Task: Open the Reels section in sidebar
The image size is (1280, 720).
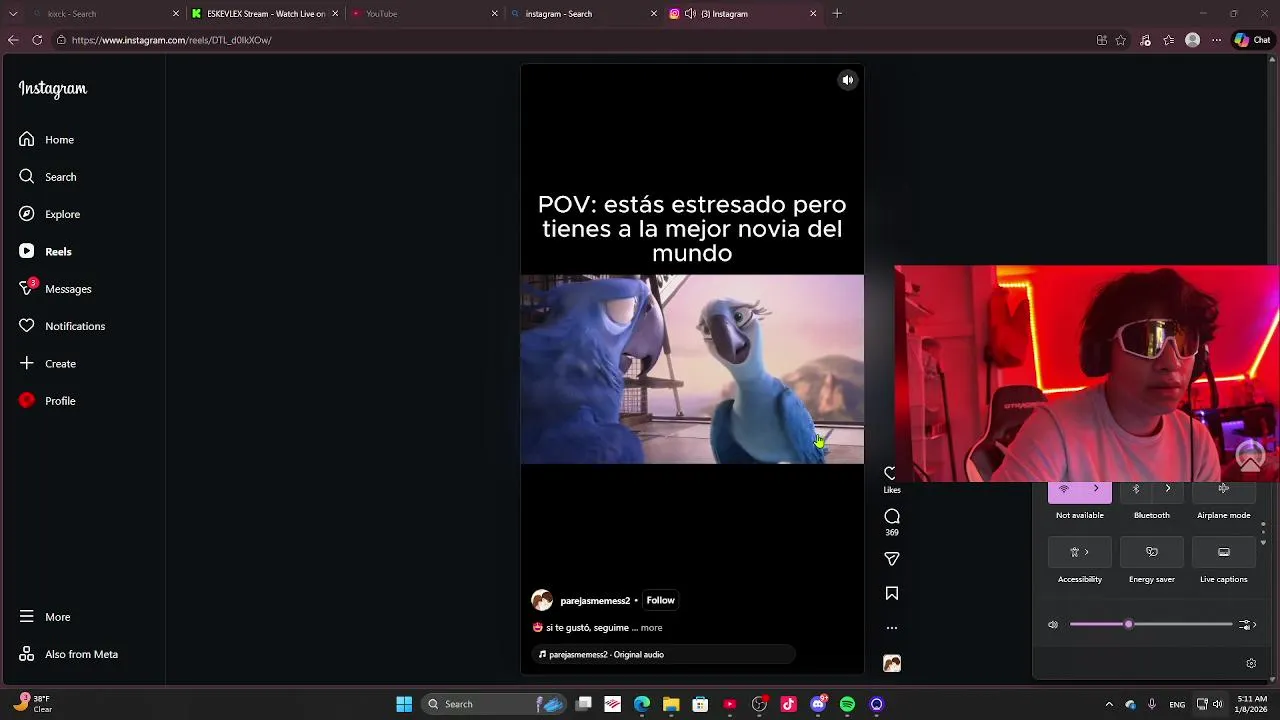Action: [x=45, y=251]
